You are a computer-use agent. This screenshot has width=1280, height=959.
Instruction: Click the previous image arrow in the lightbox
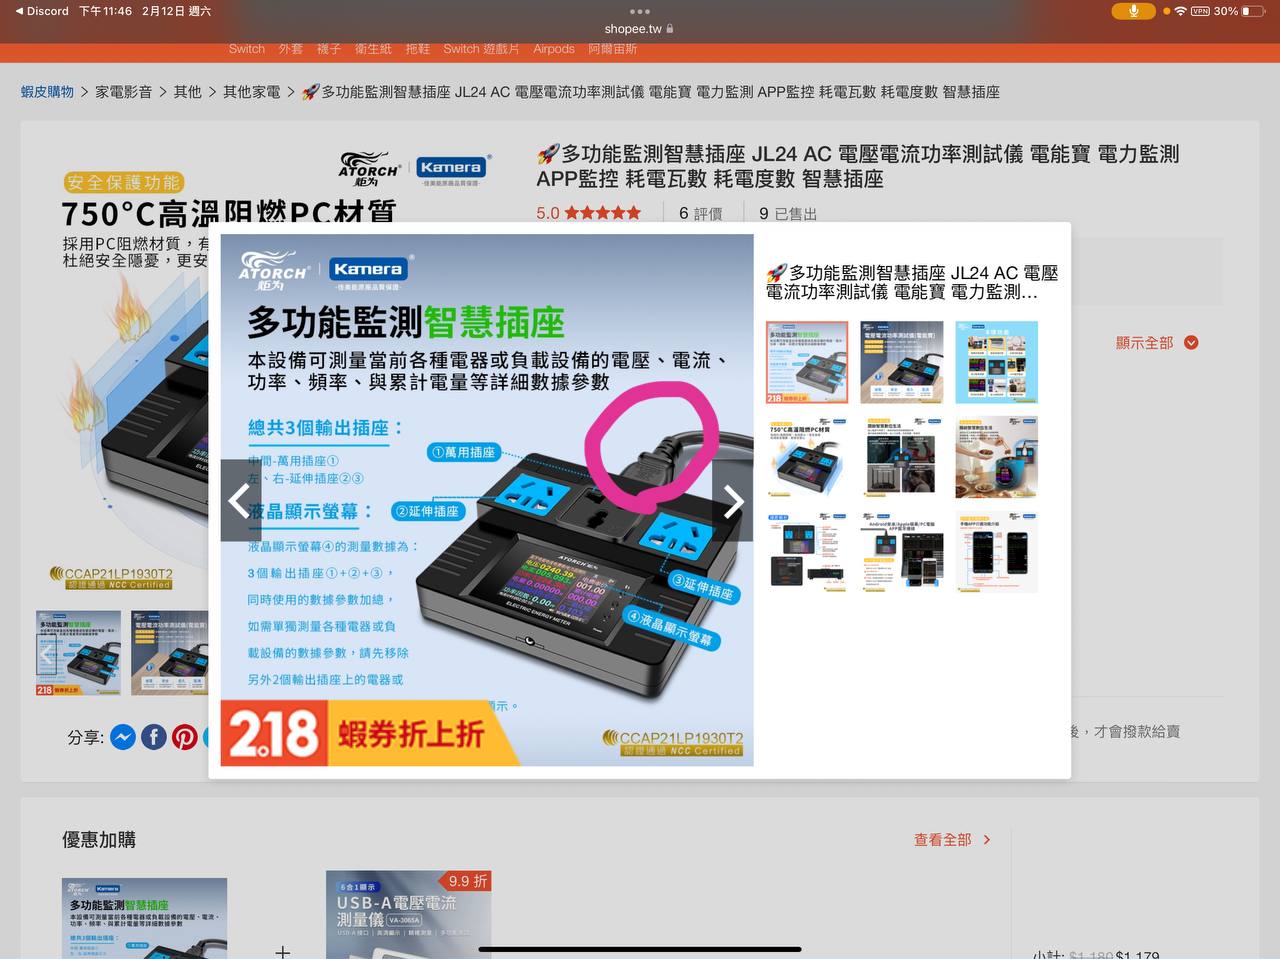point(240,500)
